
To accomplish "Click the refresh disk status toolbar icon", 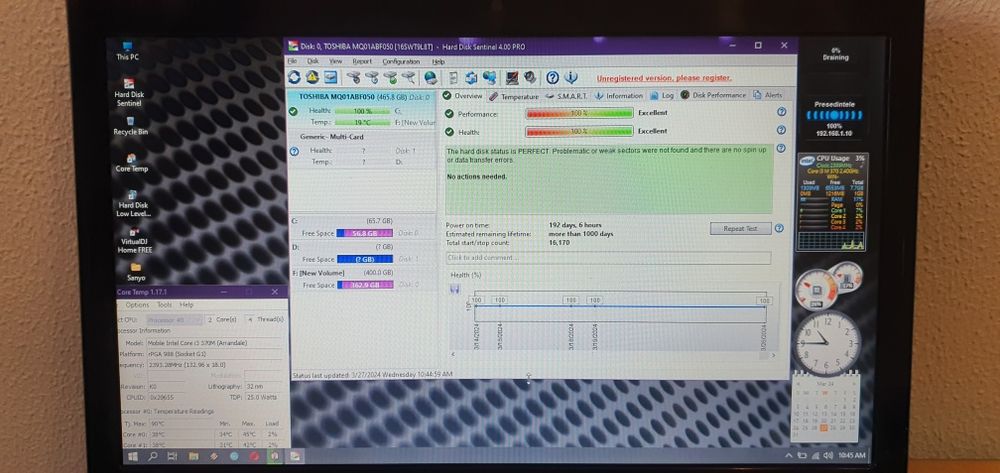I will point(294,77).
